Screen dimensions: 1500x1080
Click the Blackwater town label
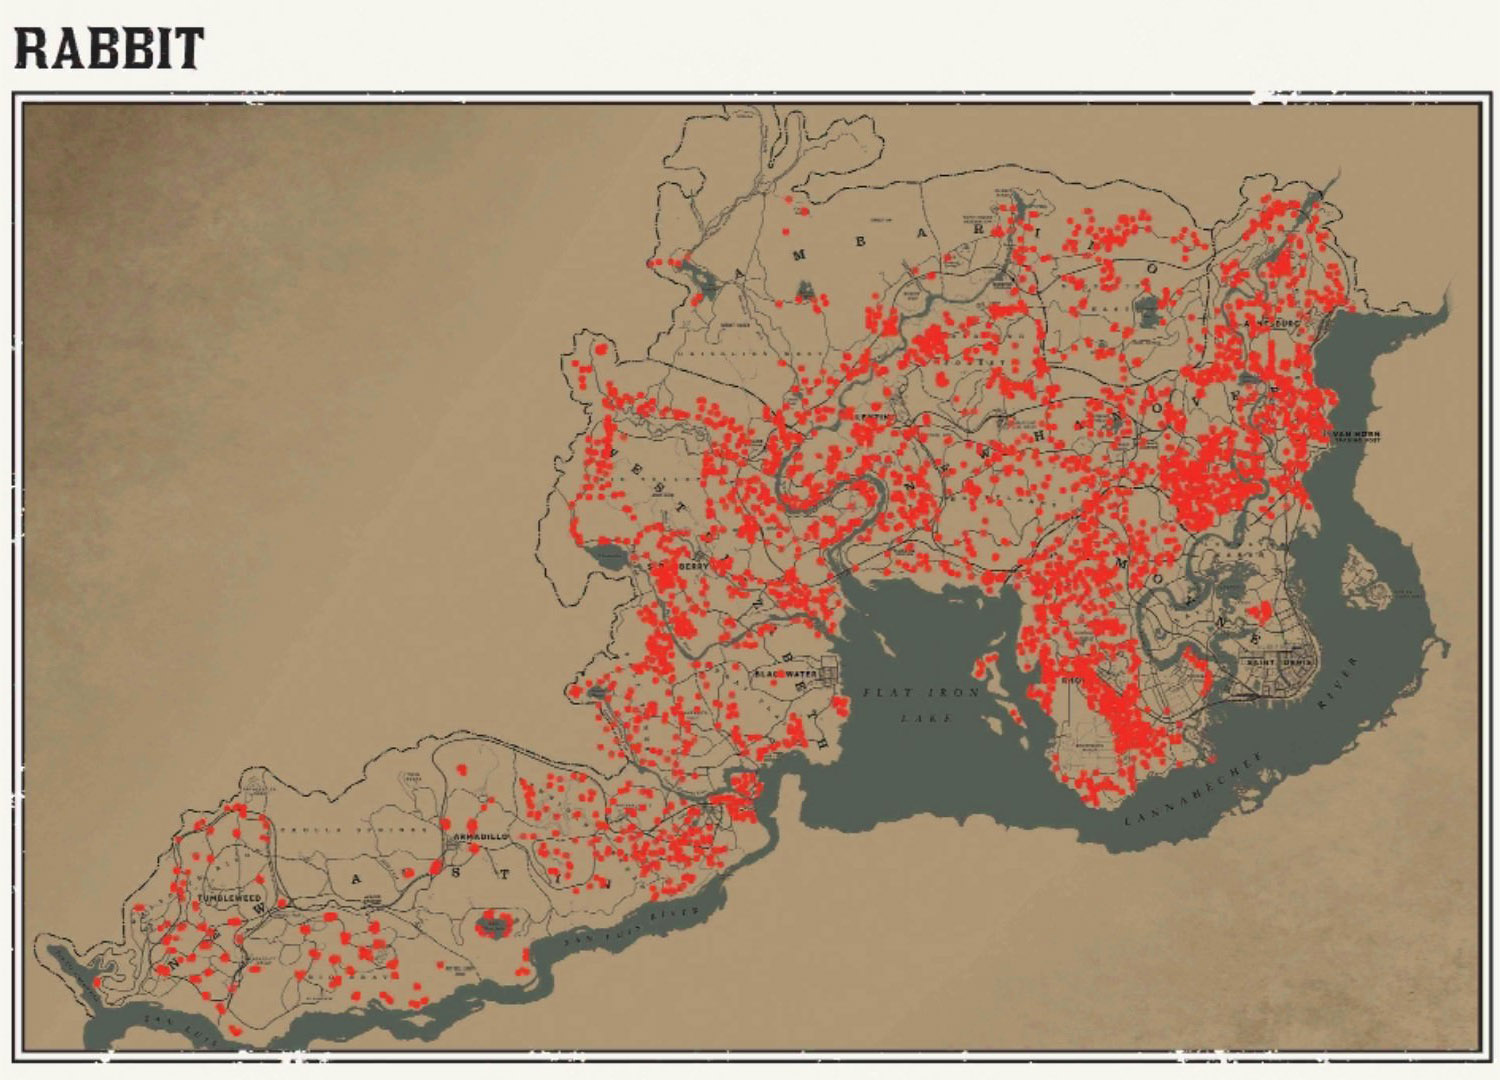click(787, 674)
